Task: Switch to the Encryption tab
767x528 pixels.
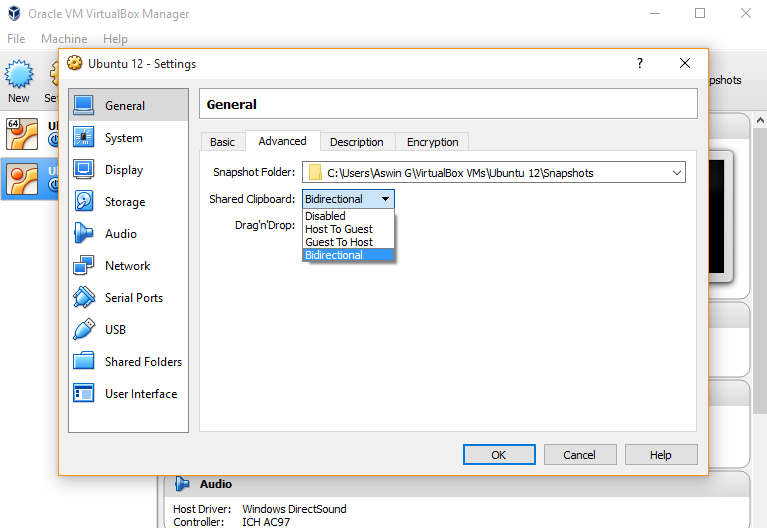Action: pyautogui.click(x=432, y=142)
